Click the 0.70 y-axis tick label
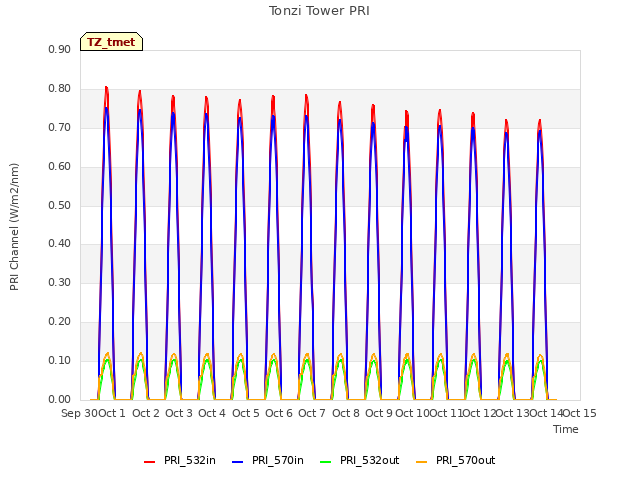The width and height of the screenshot is (640, 480). [60, 128]
